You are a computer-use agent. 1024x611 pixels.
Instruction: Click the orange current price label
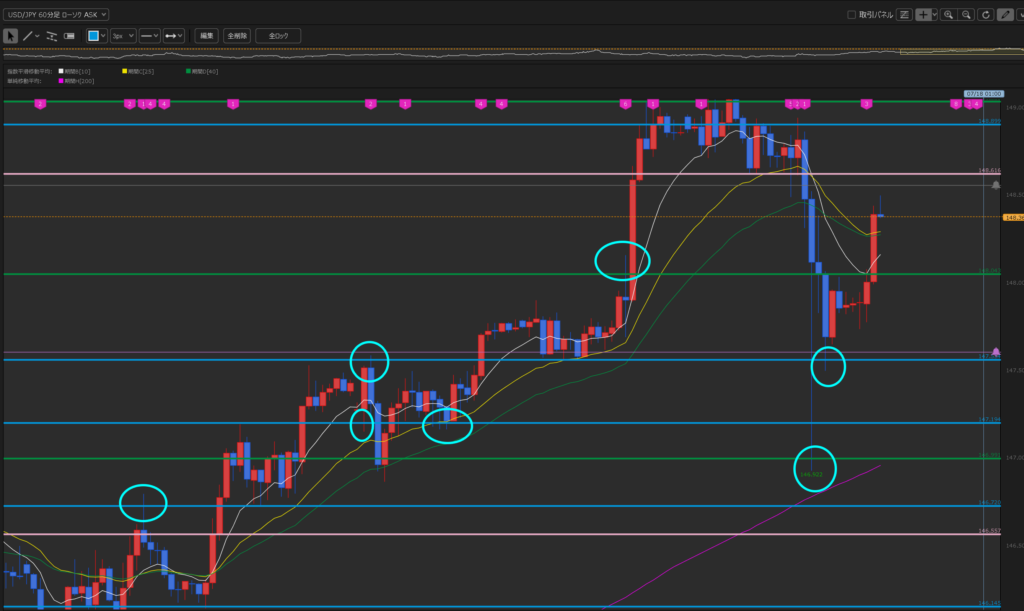tap(1014, 217)
